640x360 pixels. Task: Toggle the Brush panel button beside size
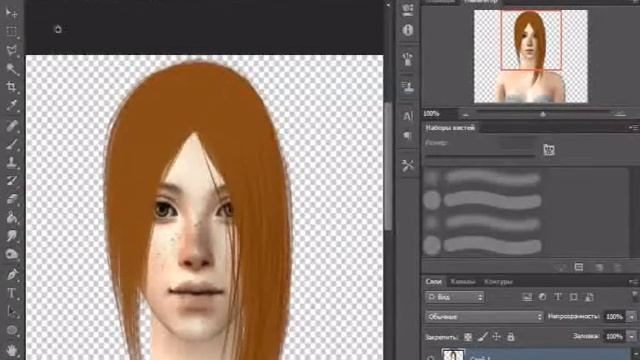549,150
